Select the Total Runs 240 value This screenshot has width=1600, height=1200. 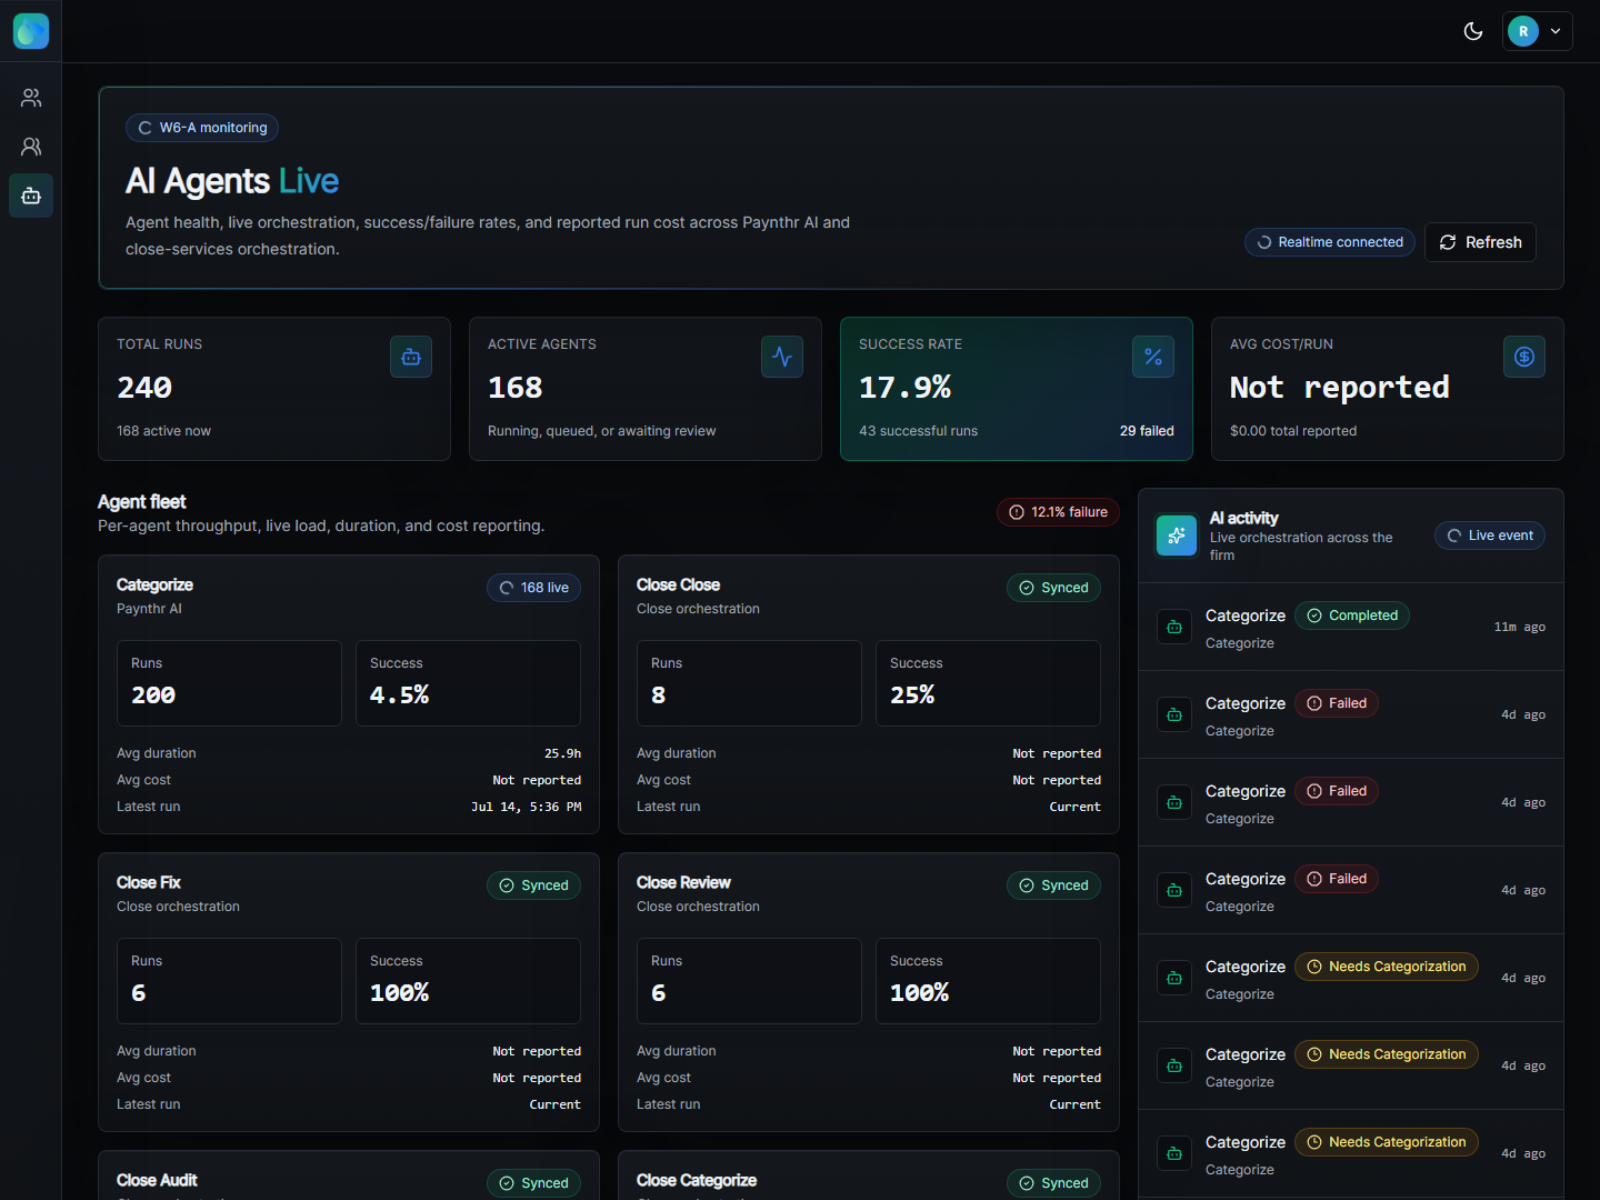(144, 388)
